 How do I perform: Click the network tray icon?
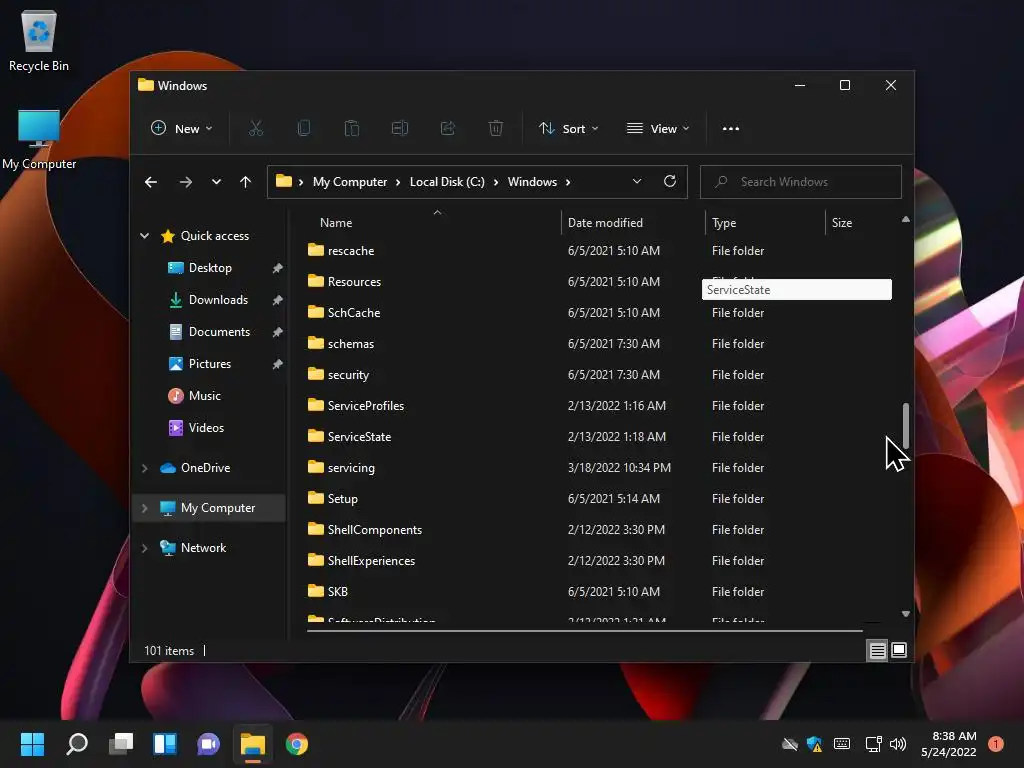873,744
